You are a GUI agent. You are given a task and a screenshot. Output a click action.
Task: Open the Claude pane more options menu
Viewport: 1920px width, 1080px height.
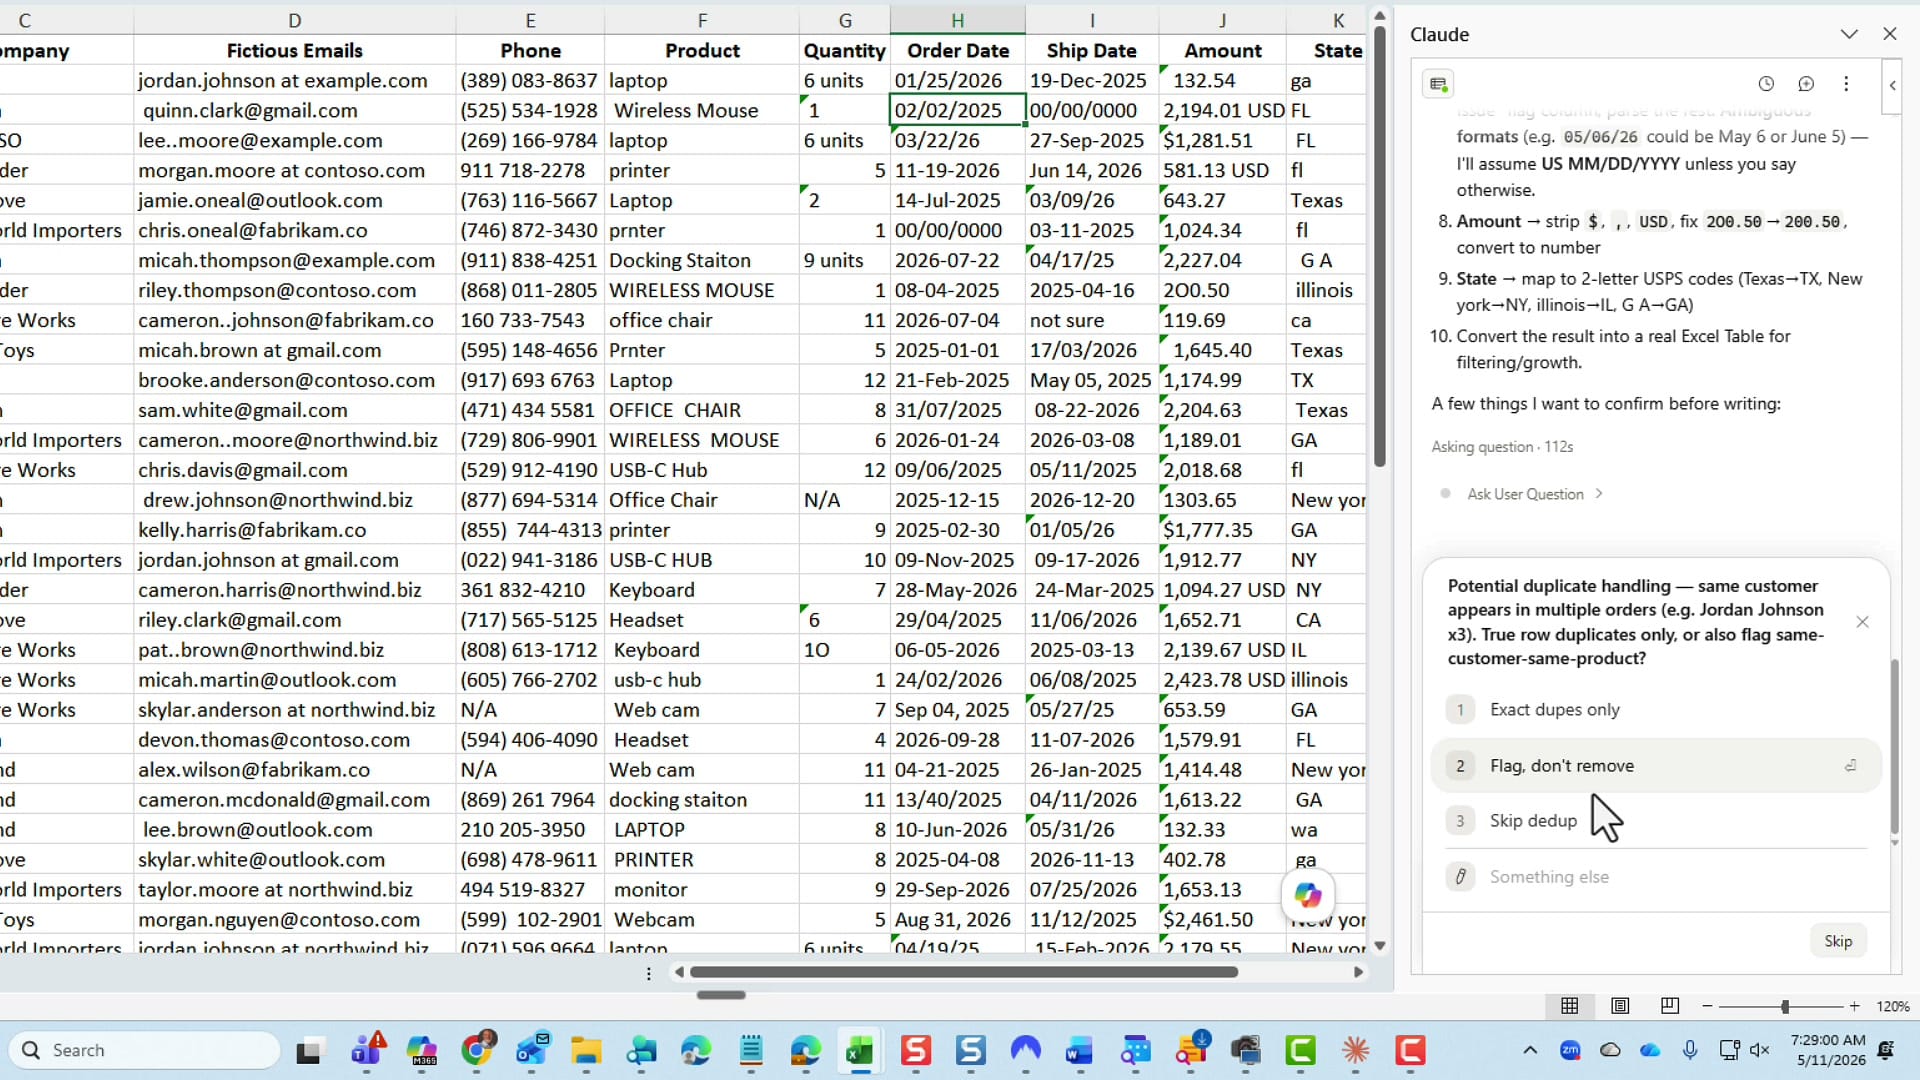click(1846, 84)
